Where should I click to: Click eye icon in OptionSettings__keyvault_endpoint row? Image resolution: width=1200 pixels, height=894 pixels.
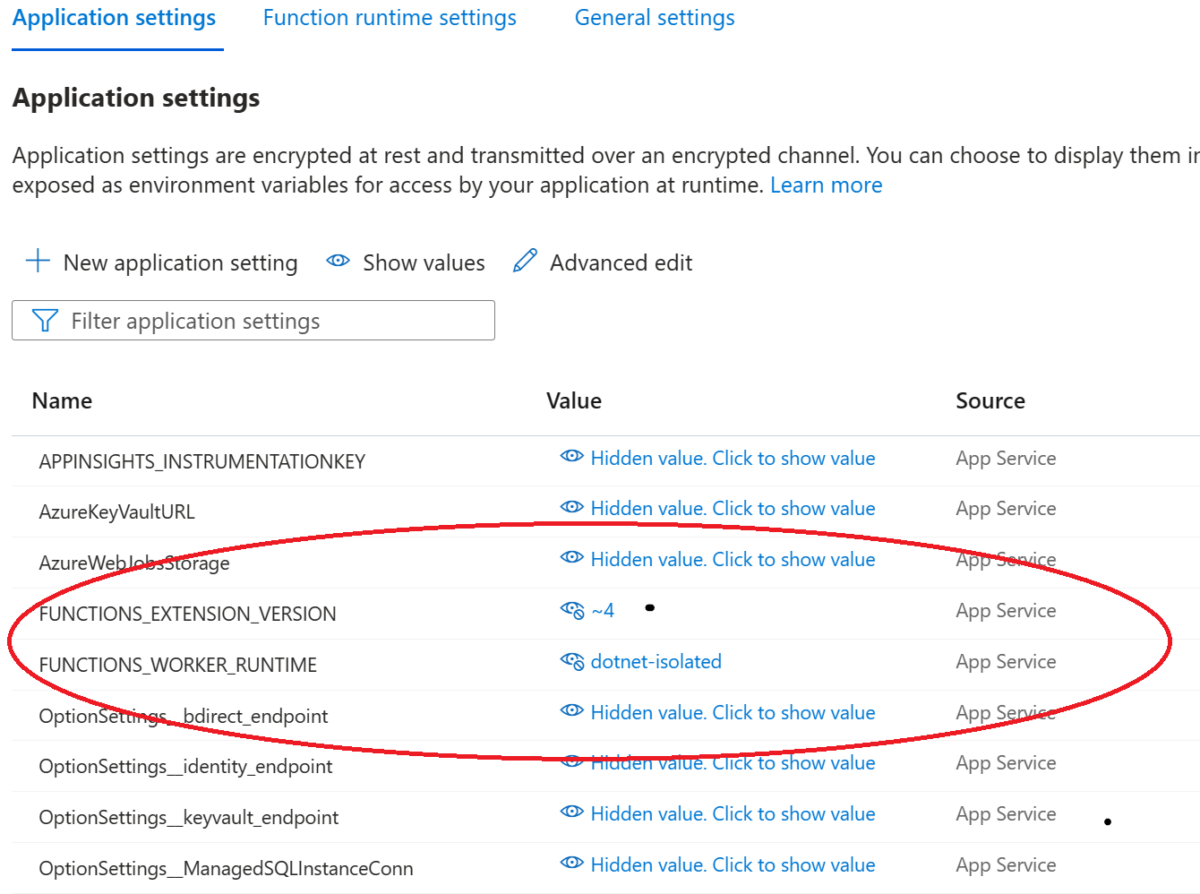tap(572, 813)
